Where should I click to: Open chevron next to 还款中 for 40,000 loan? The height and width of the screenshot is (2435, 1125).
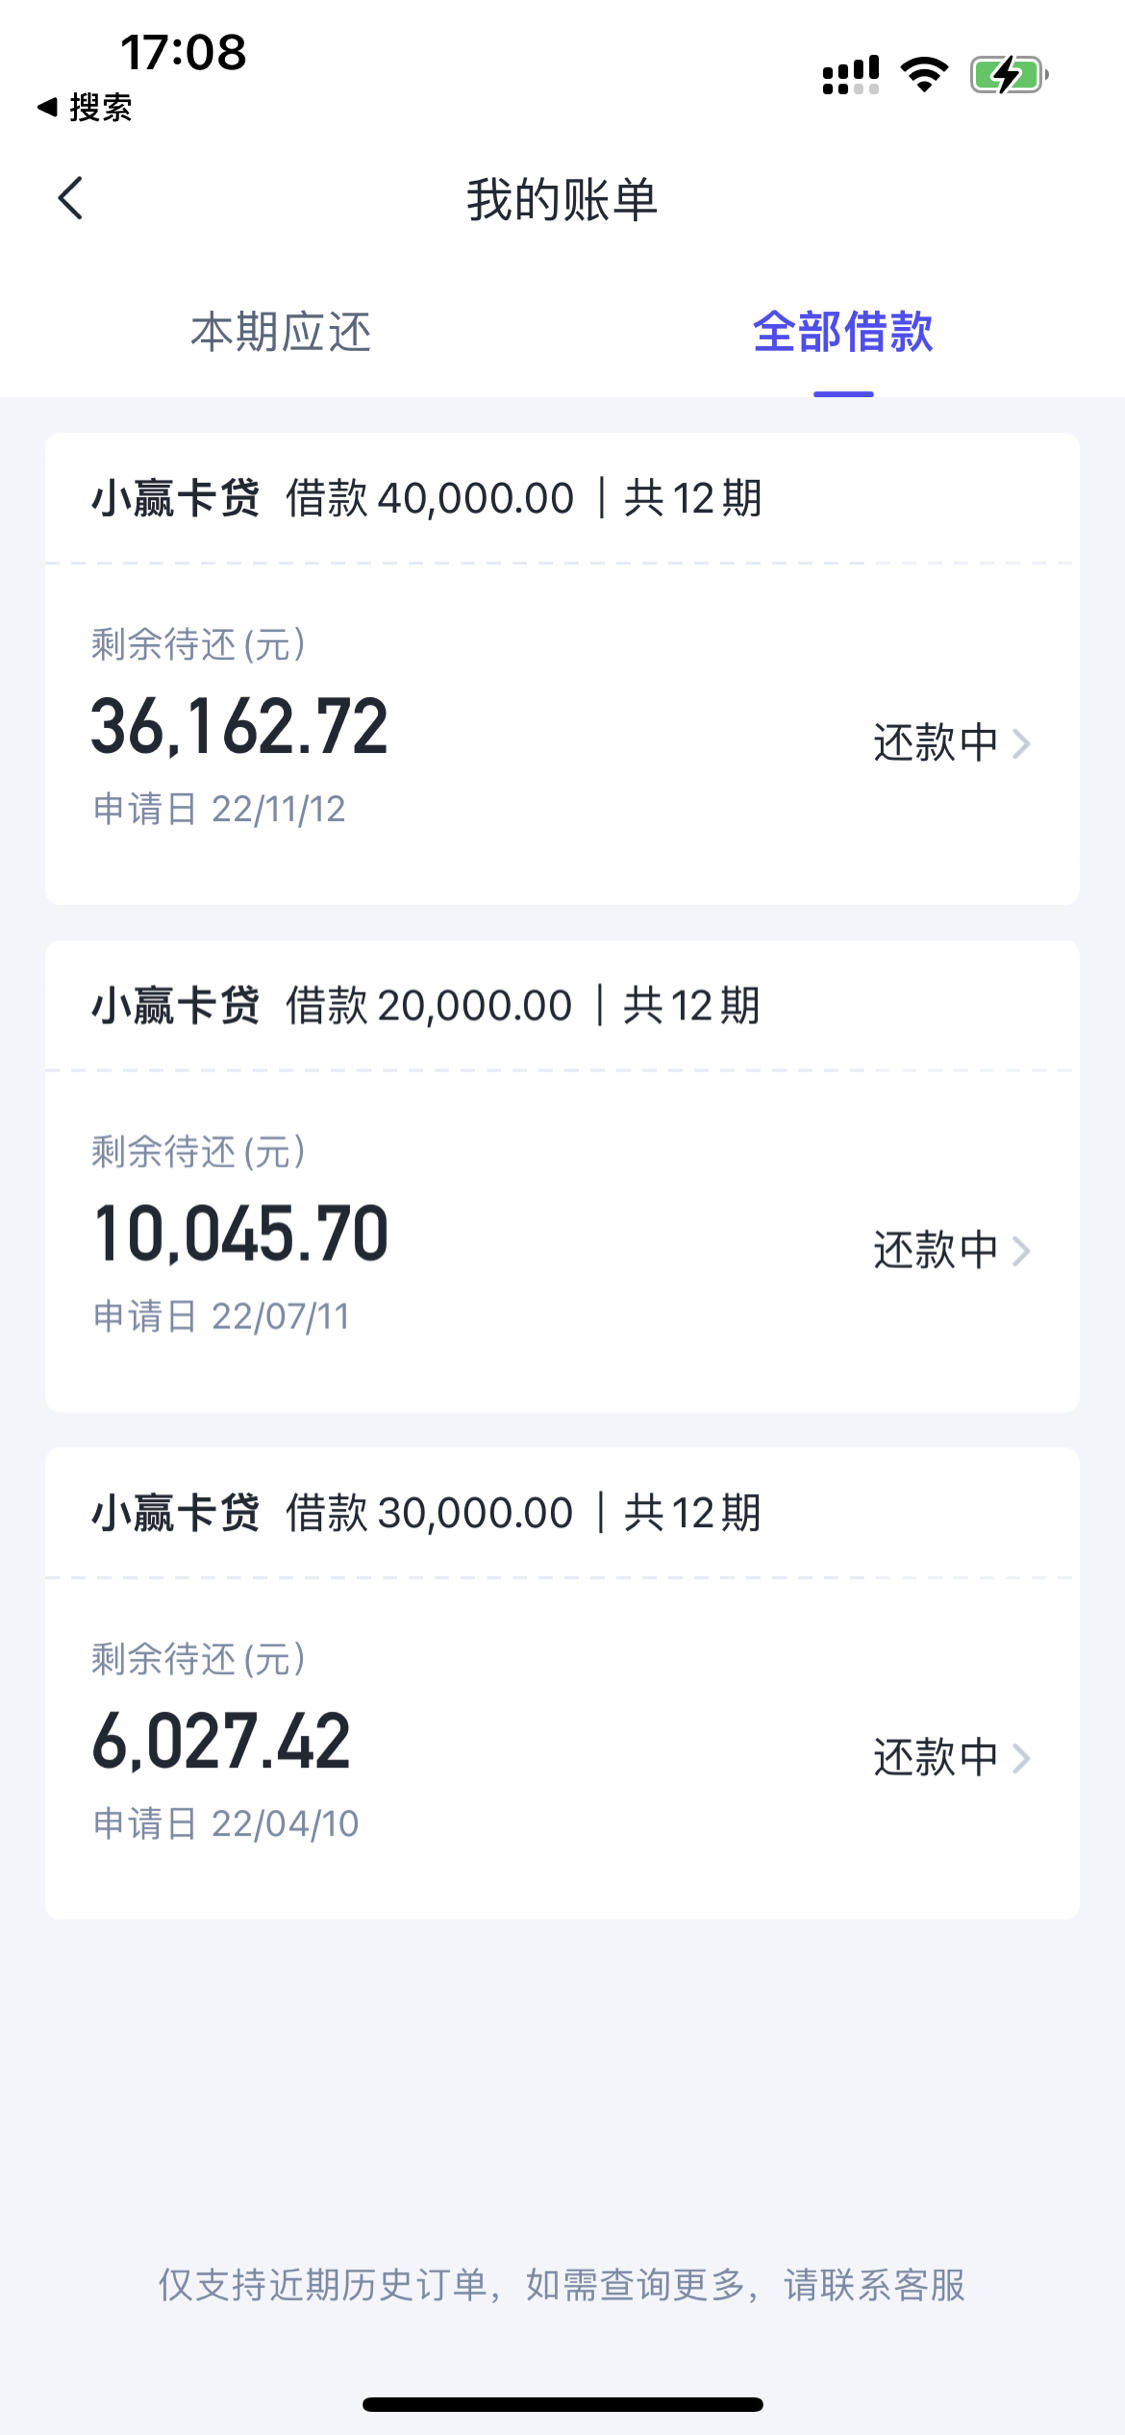point(1021,744)
